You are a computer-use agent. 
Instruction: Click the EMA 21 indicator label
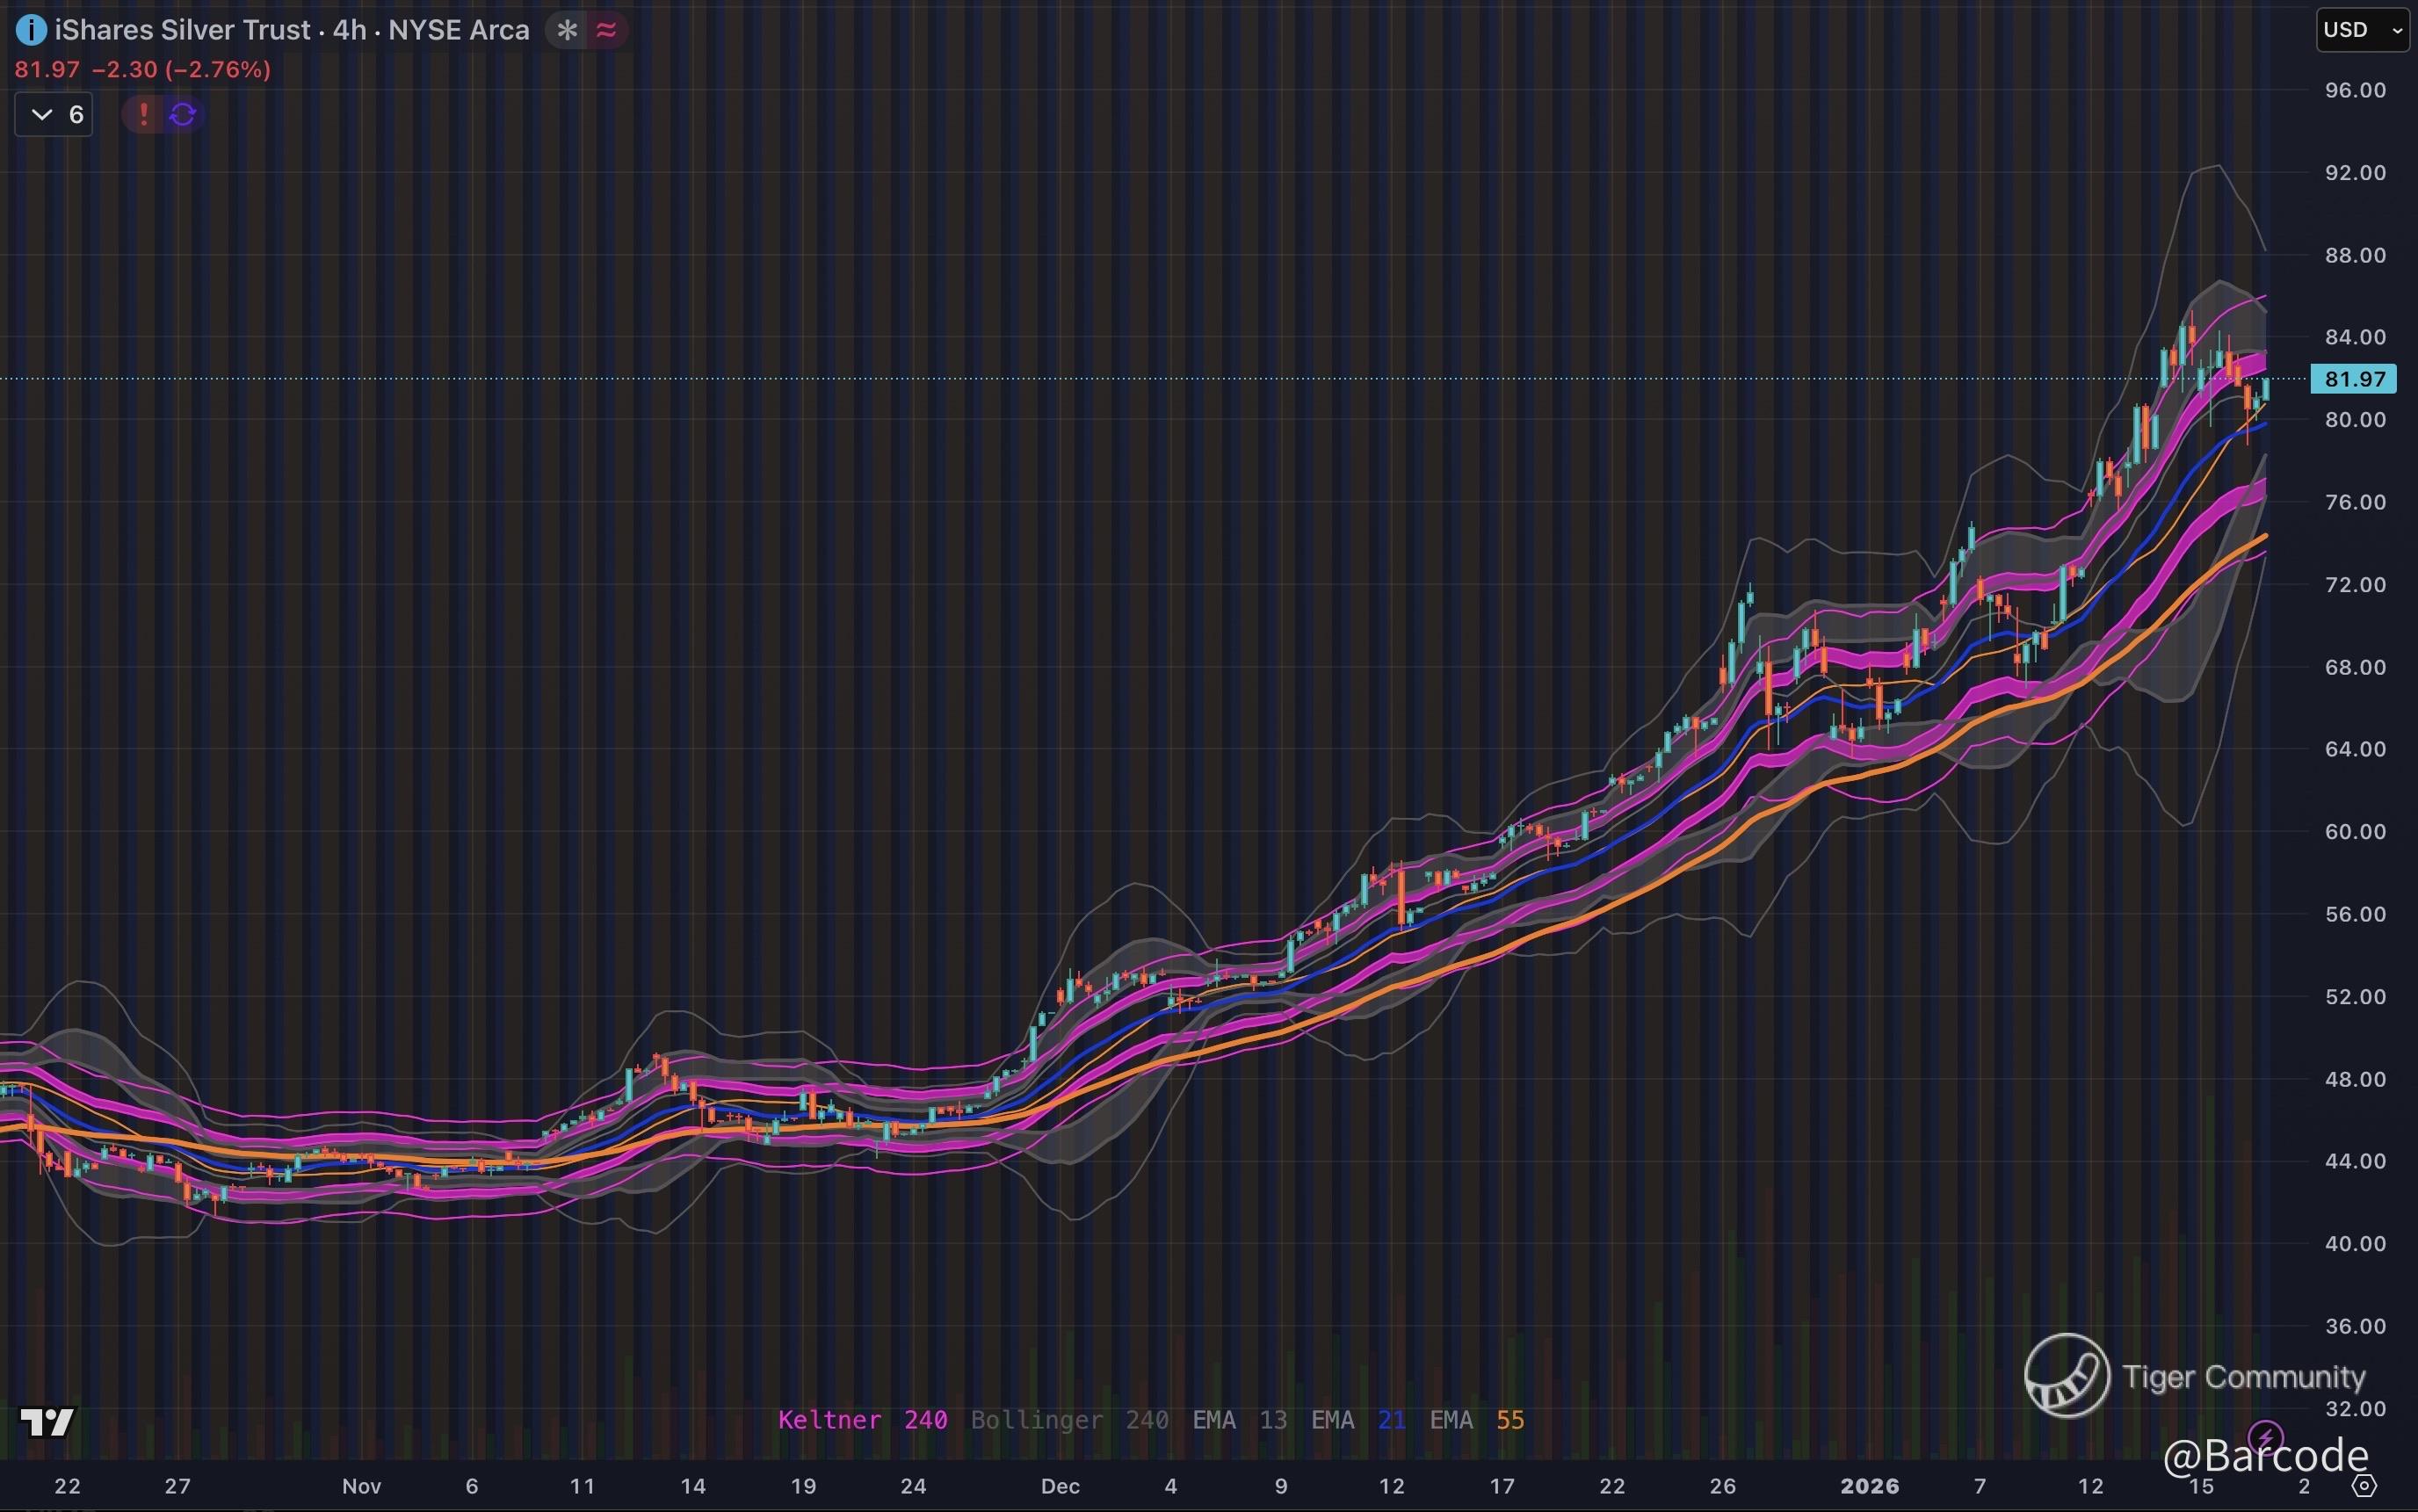coord(1358,1420)
